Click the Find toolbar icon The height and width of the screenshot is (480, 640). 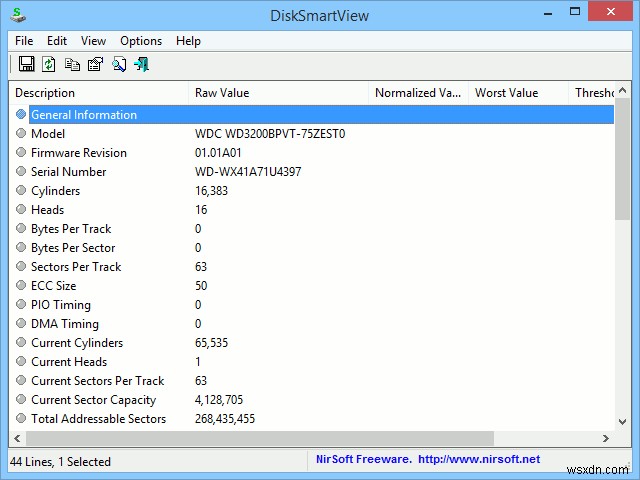tap(119, 64)
